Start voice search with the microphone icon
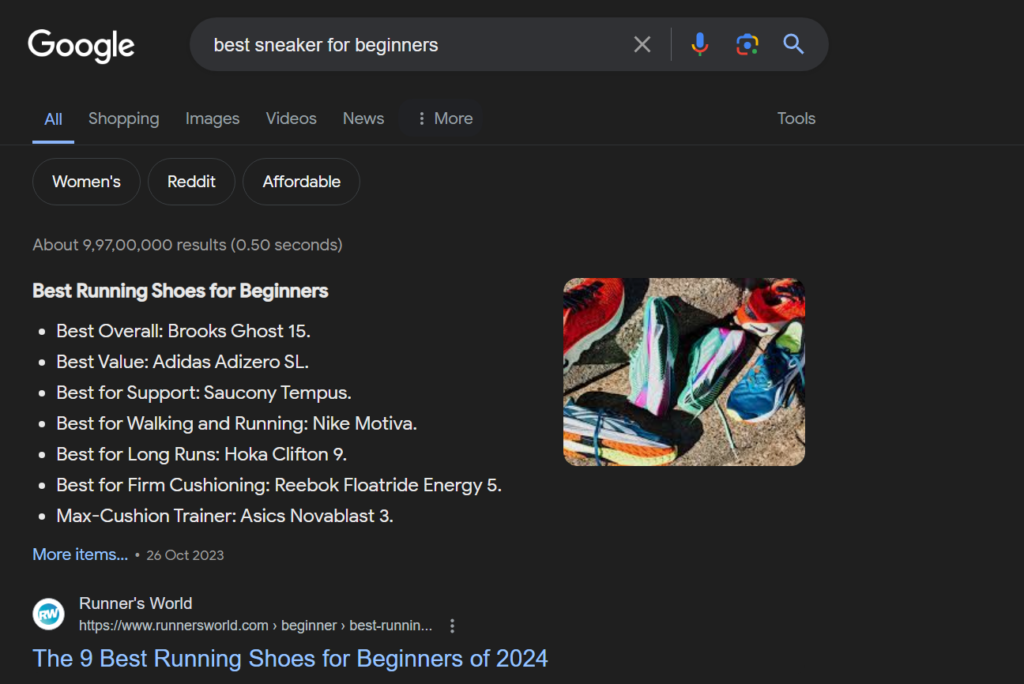This screenshot has width=1024, height=684. pos(699,44)
